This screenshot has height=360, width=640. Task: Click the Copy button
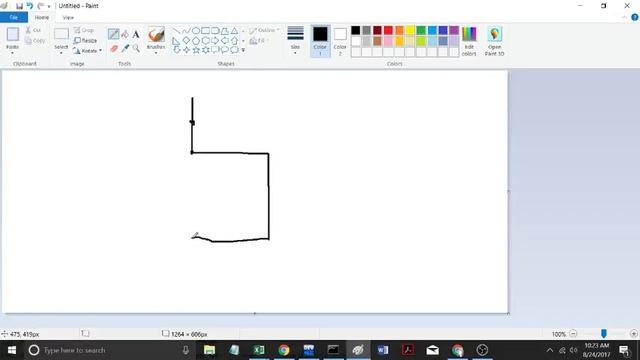click(35, 40)
